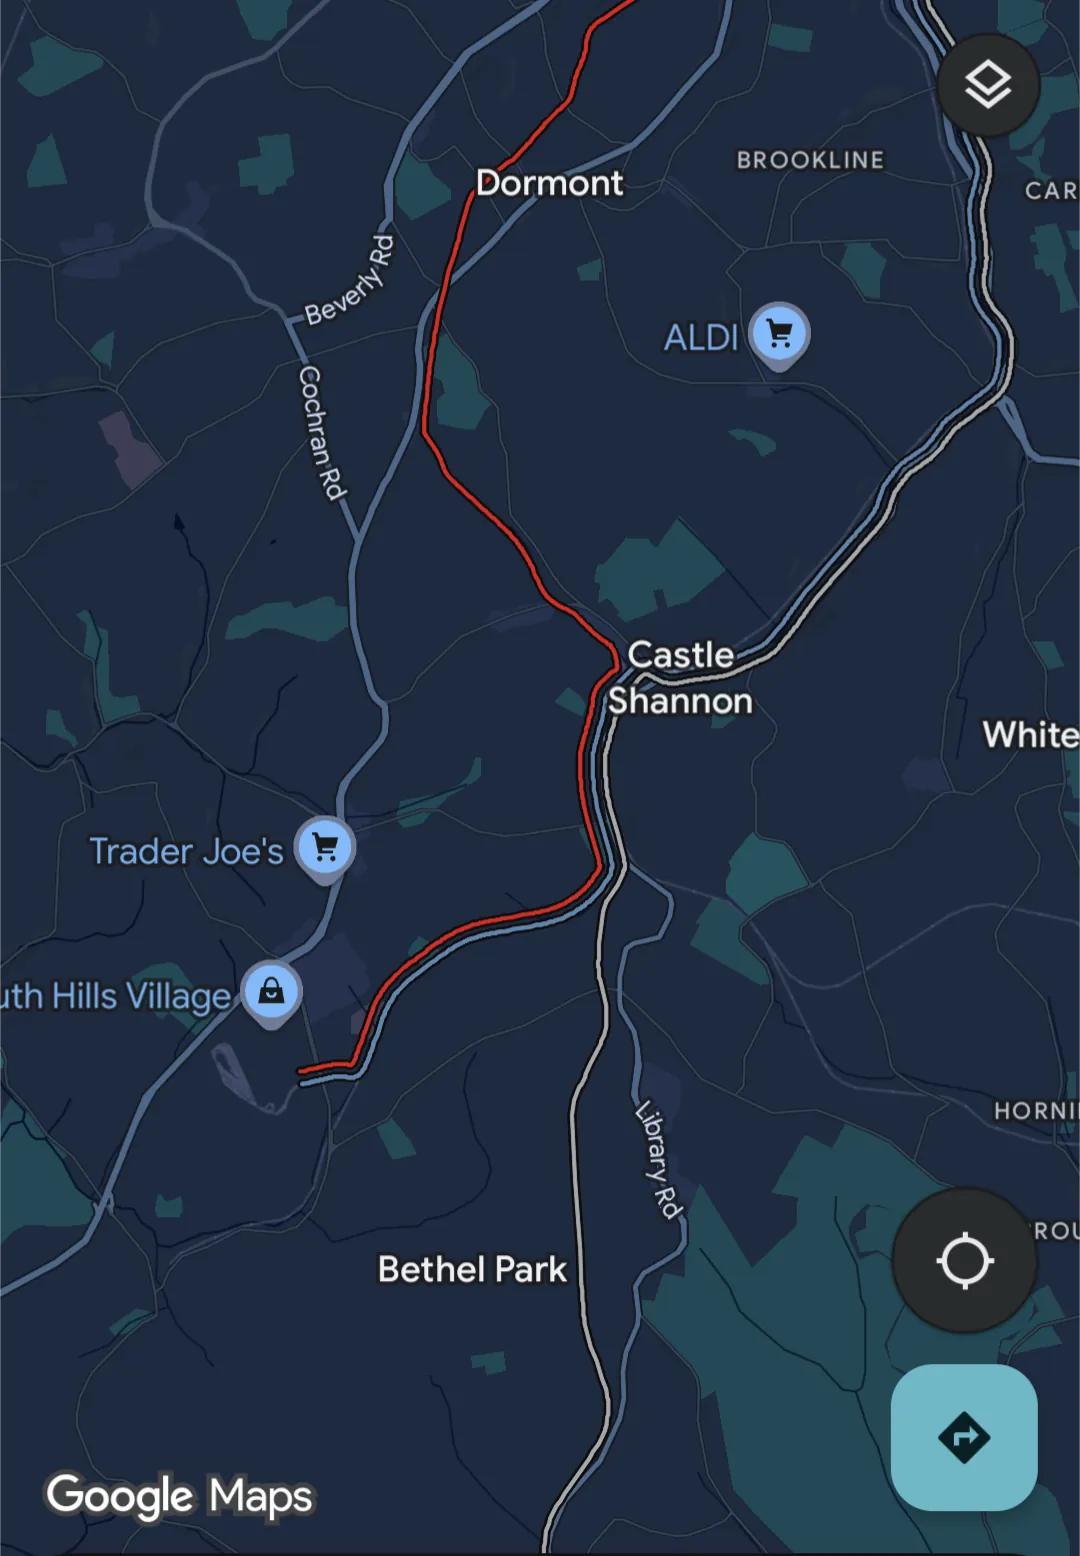Screen dimensions: 1080x1556
Task: Open directions with the turn arrow button
Action: coord(964,1437)
